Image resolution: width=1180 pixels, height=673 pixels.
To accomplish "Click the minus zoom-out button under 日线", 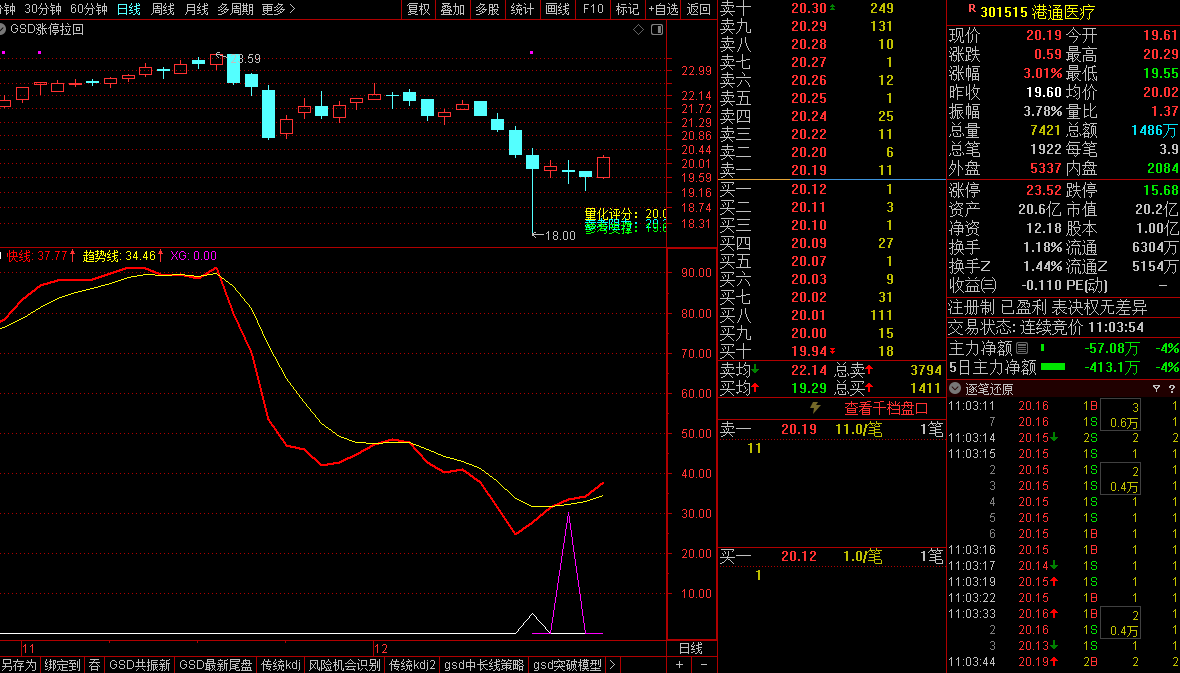I will (x=703, y=665).
